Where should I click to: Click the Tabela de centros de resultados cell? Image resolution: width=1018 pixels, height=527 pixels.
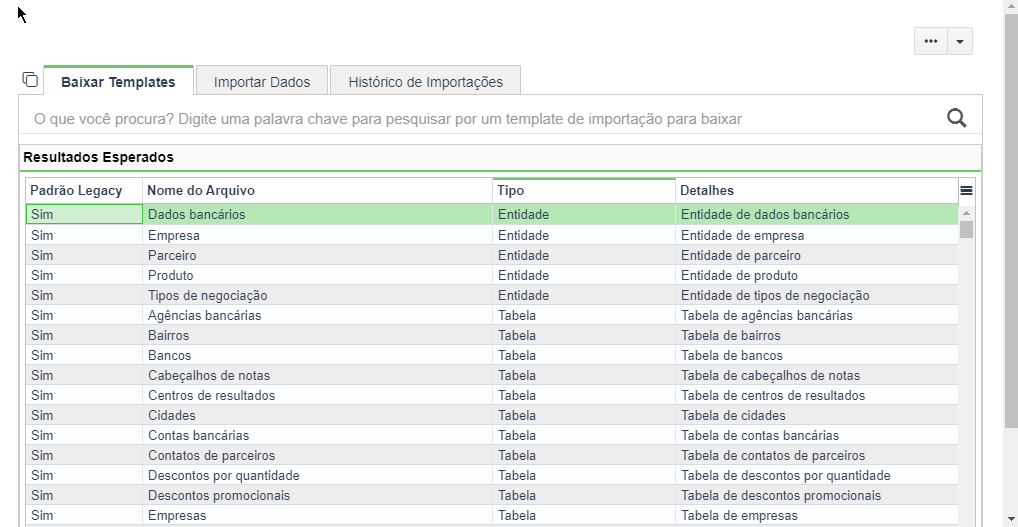click(x=817, y=395)
